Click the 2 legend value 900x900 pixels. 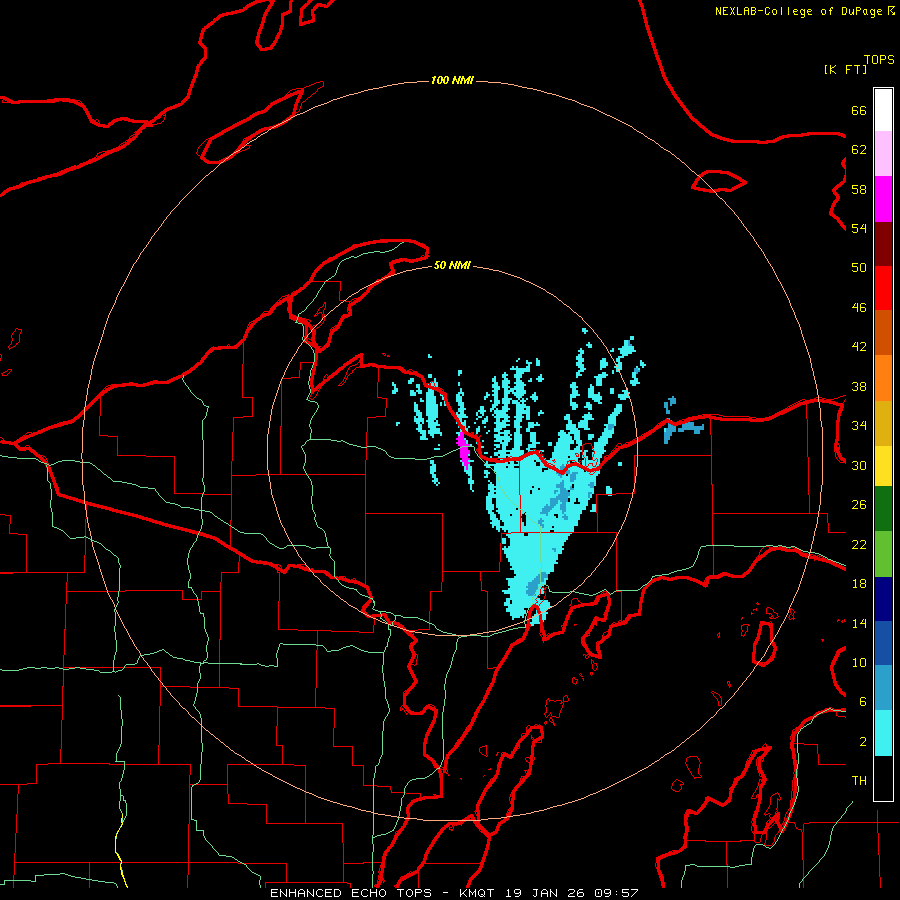pos(863,742)
